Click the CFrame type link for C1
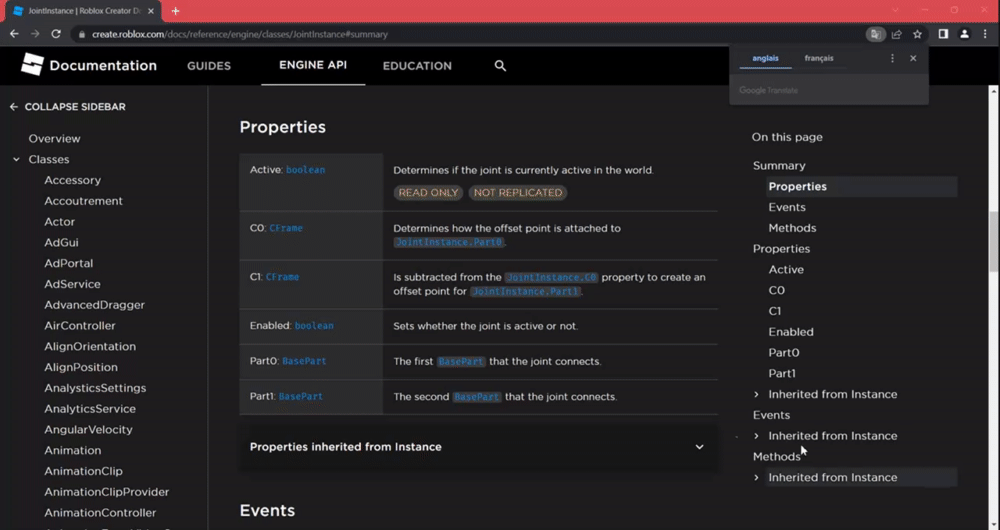1000x530 pixels. 283,277
